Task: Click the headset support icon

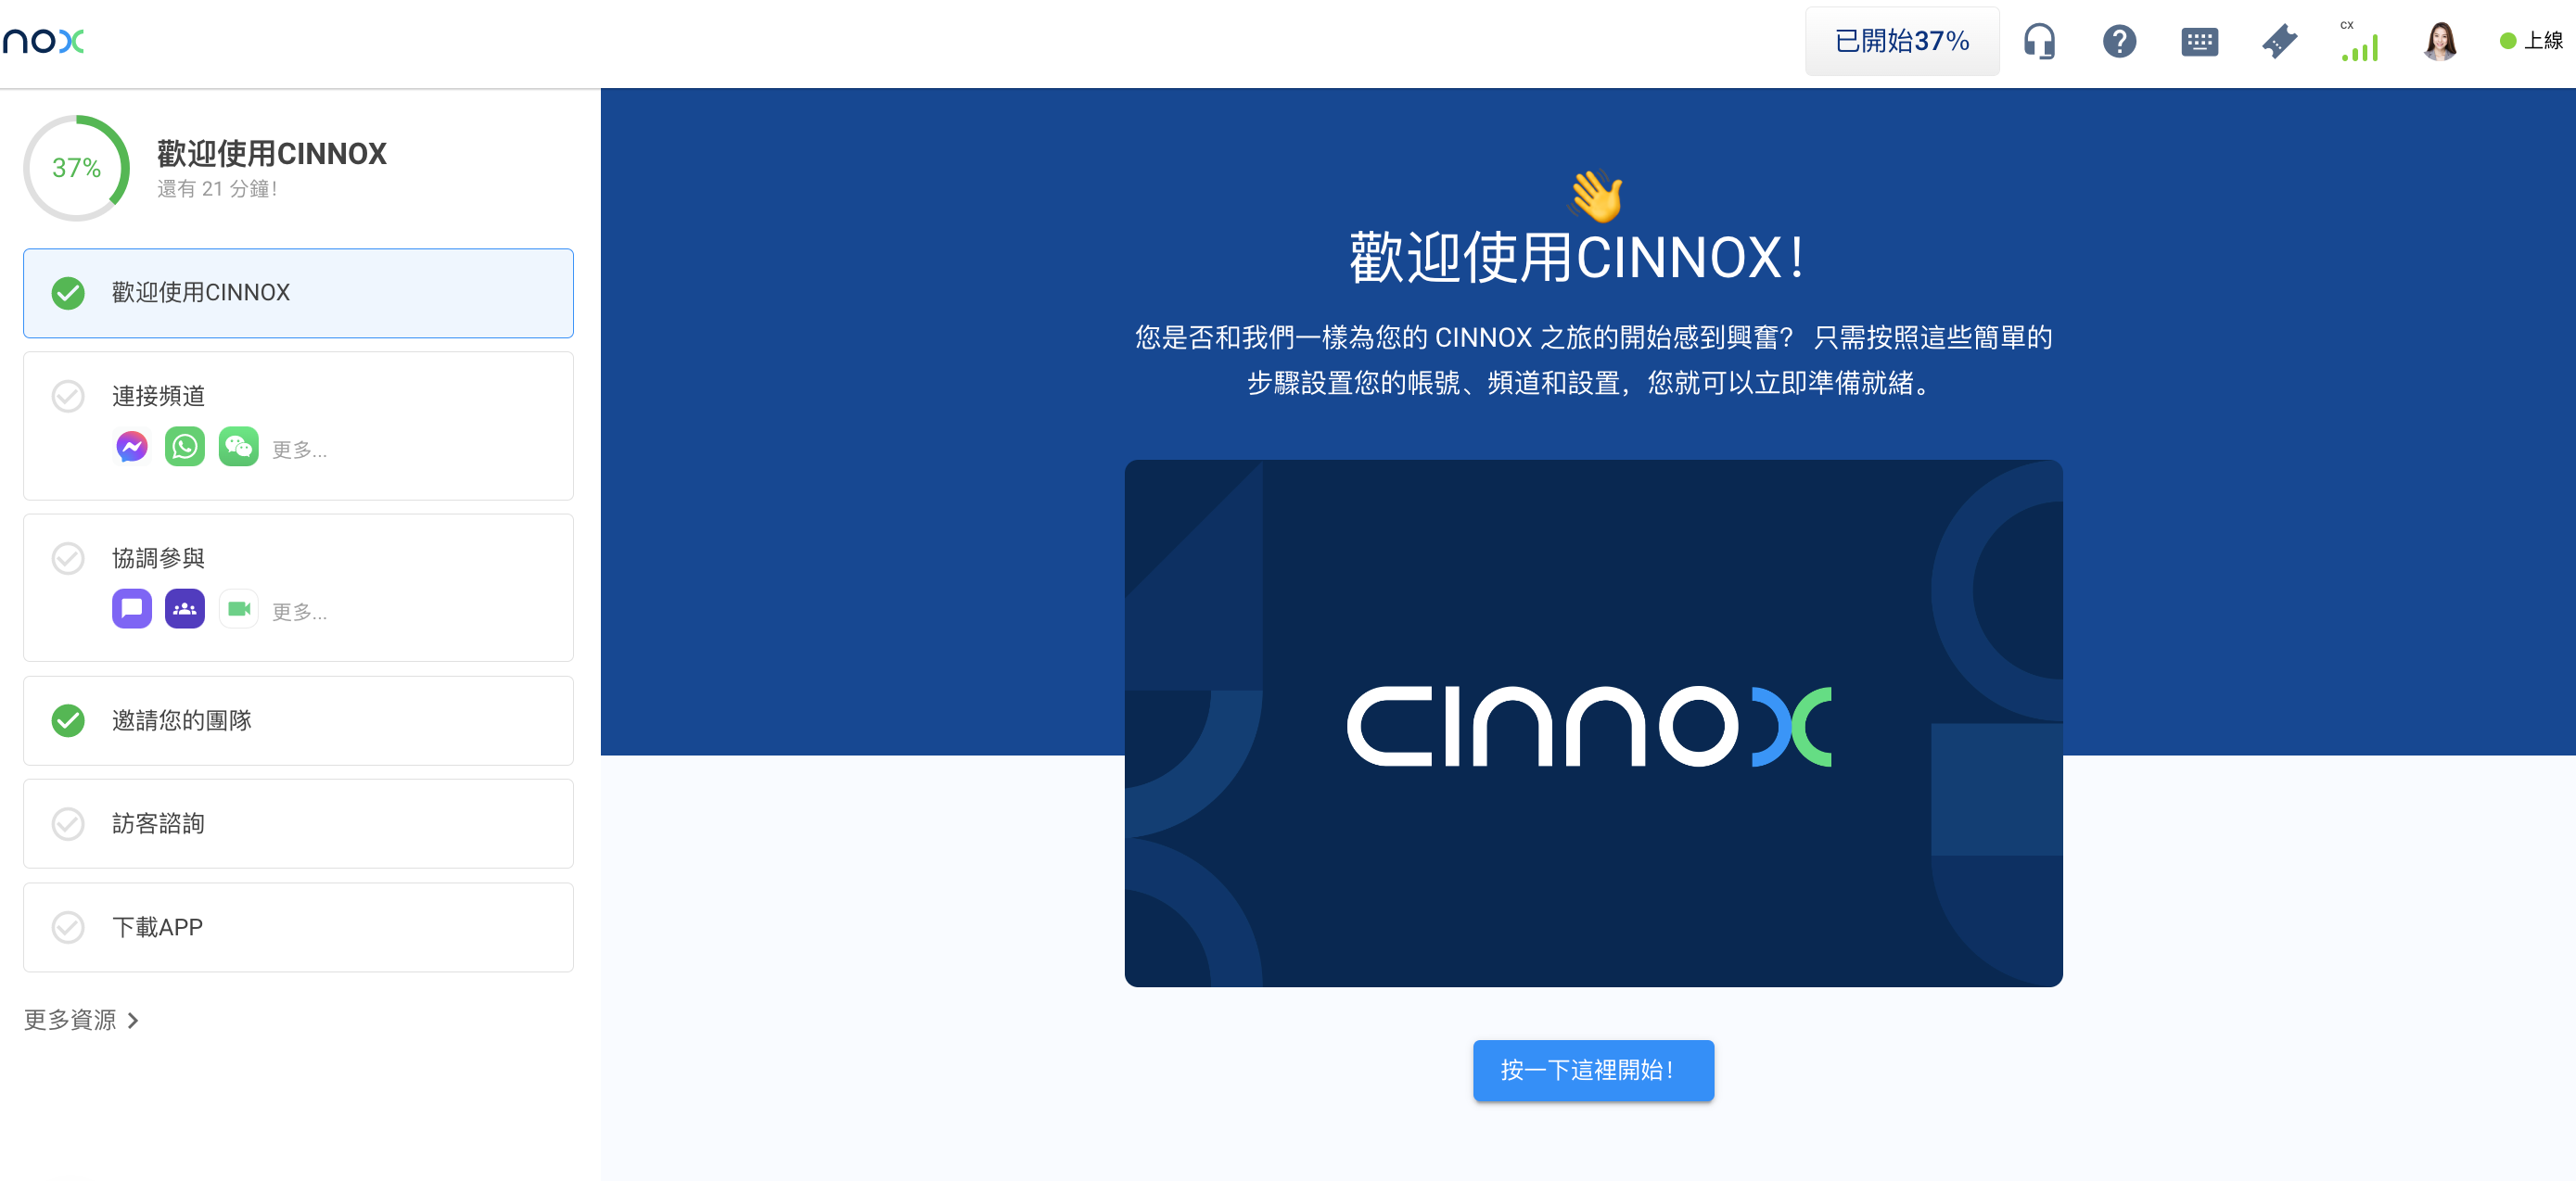Action: point(2039,41)
